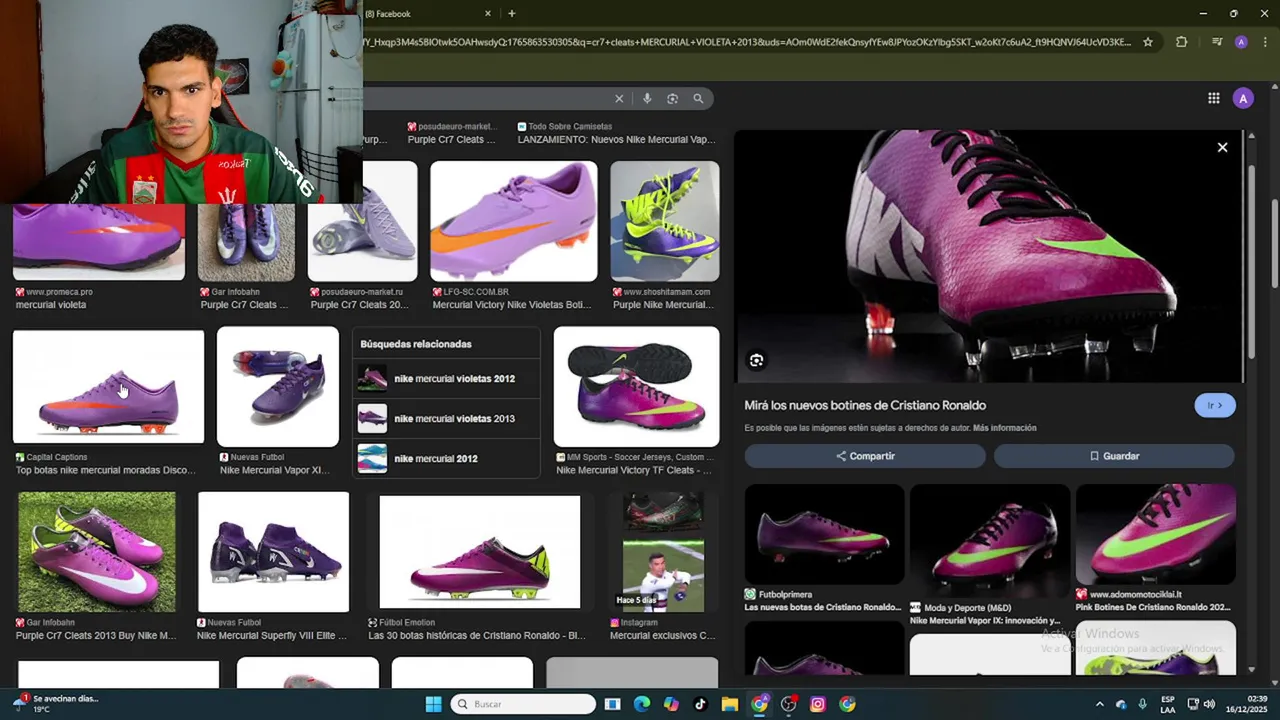Open the Chrome three-dot menu
Image resolution: width=1280 pixels, height=720 pixels.
(1265, 42)
